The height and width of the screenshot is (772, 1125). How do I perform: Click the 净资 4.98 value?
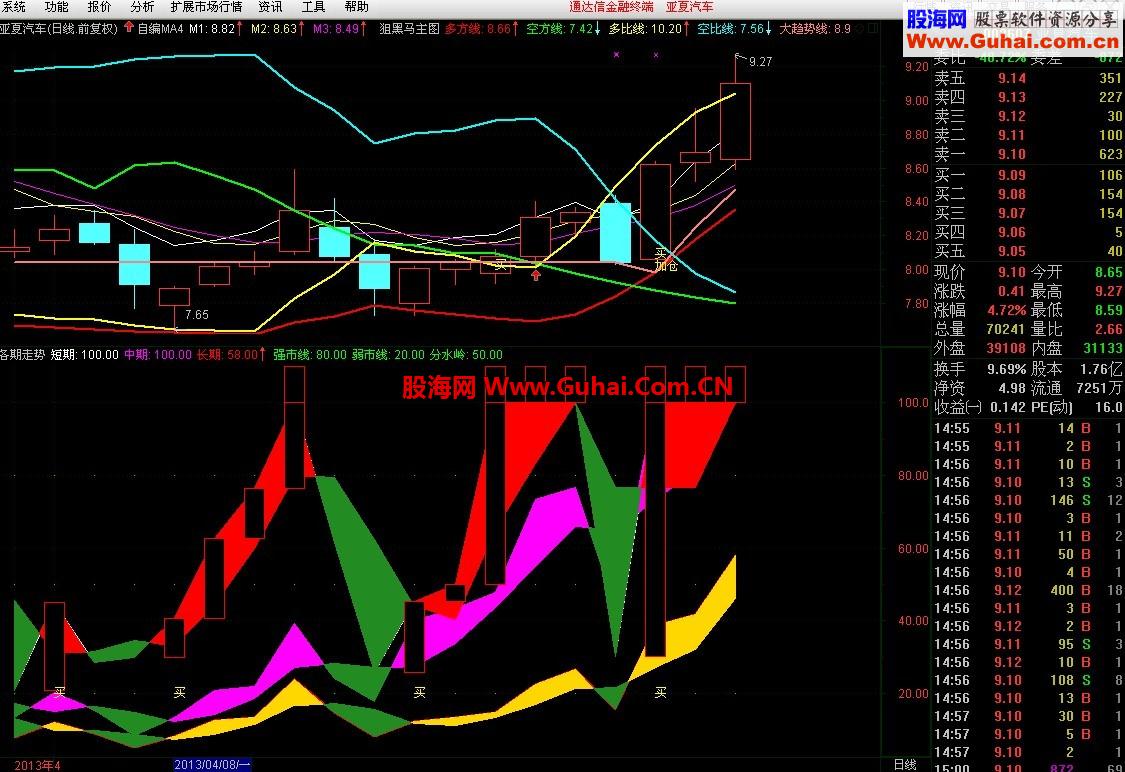coord(1012,388)
